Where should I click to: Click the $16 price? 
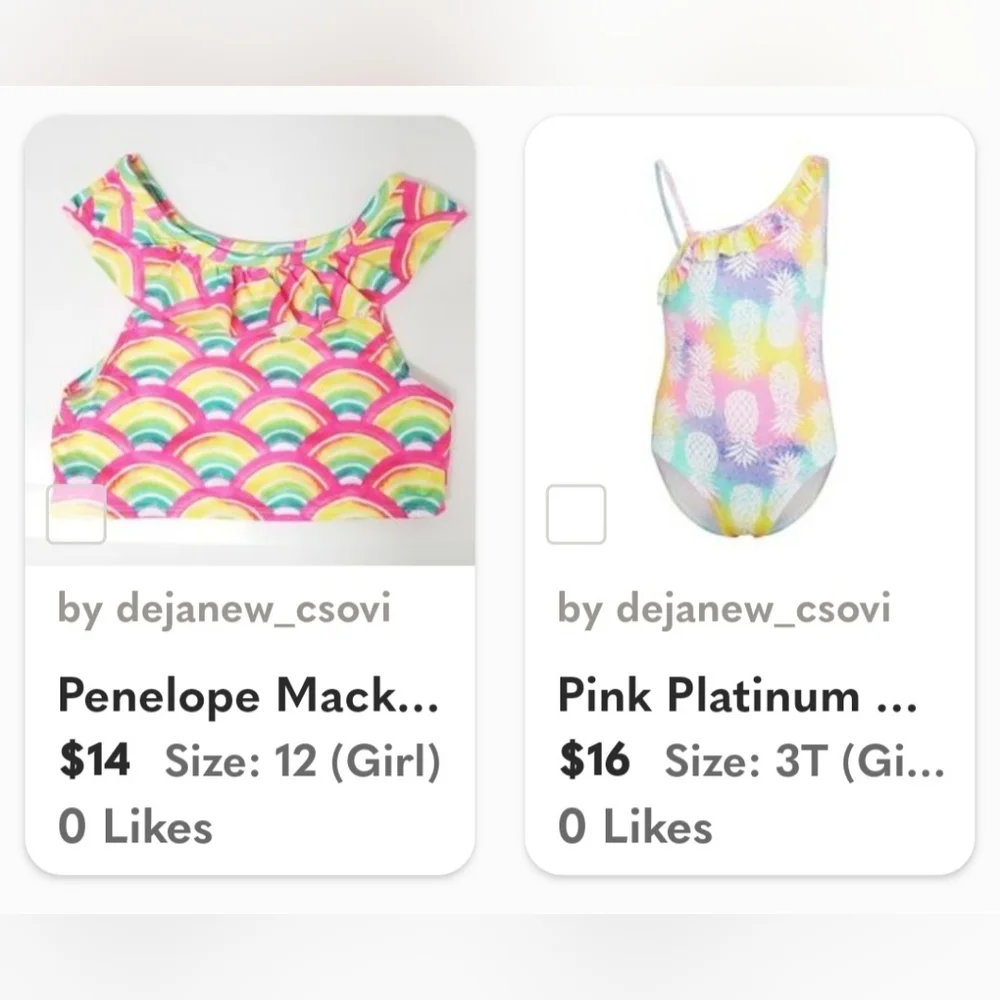[x=594, y=760]
